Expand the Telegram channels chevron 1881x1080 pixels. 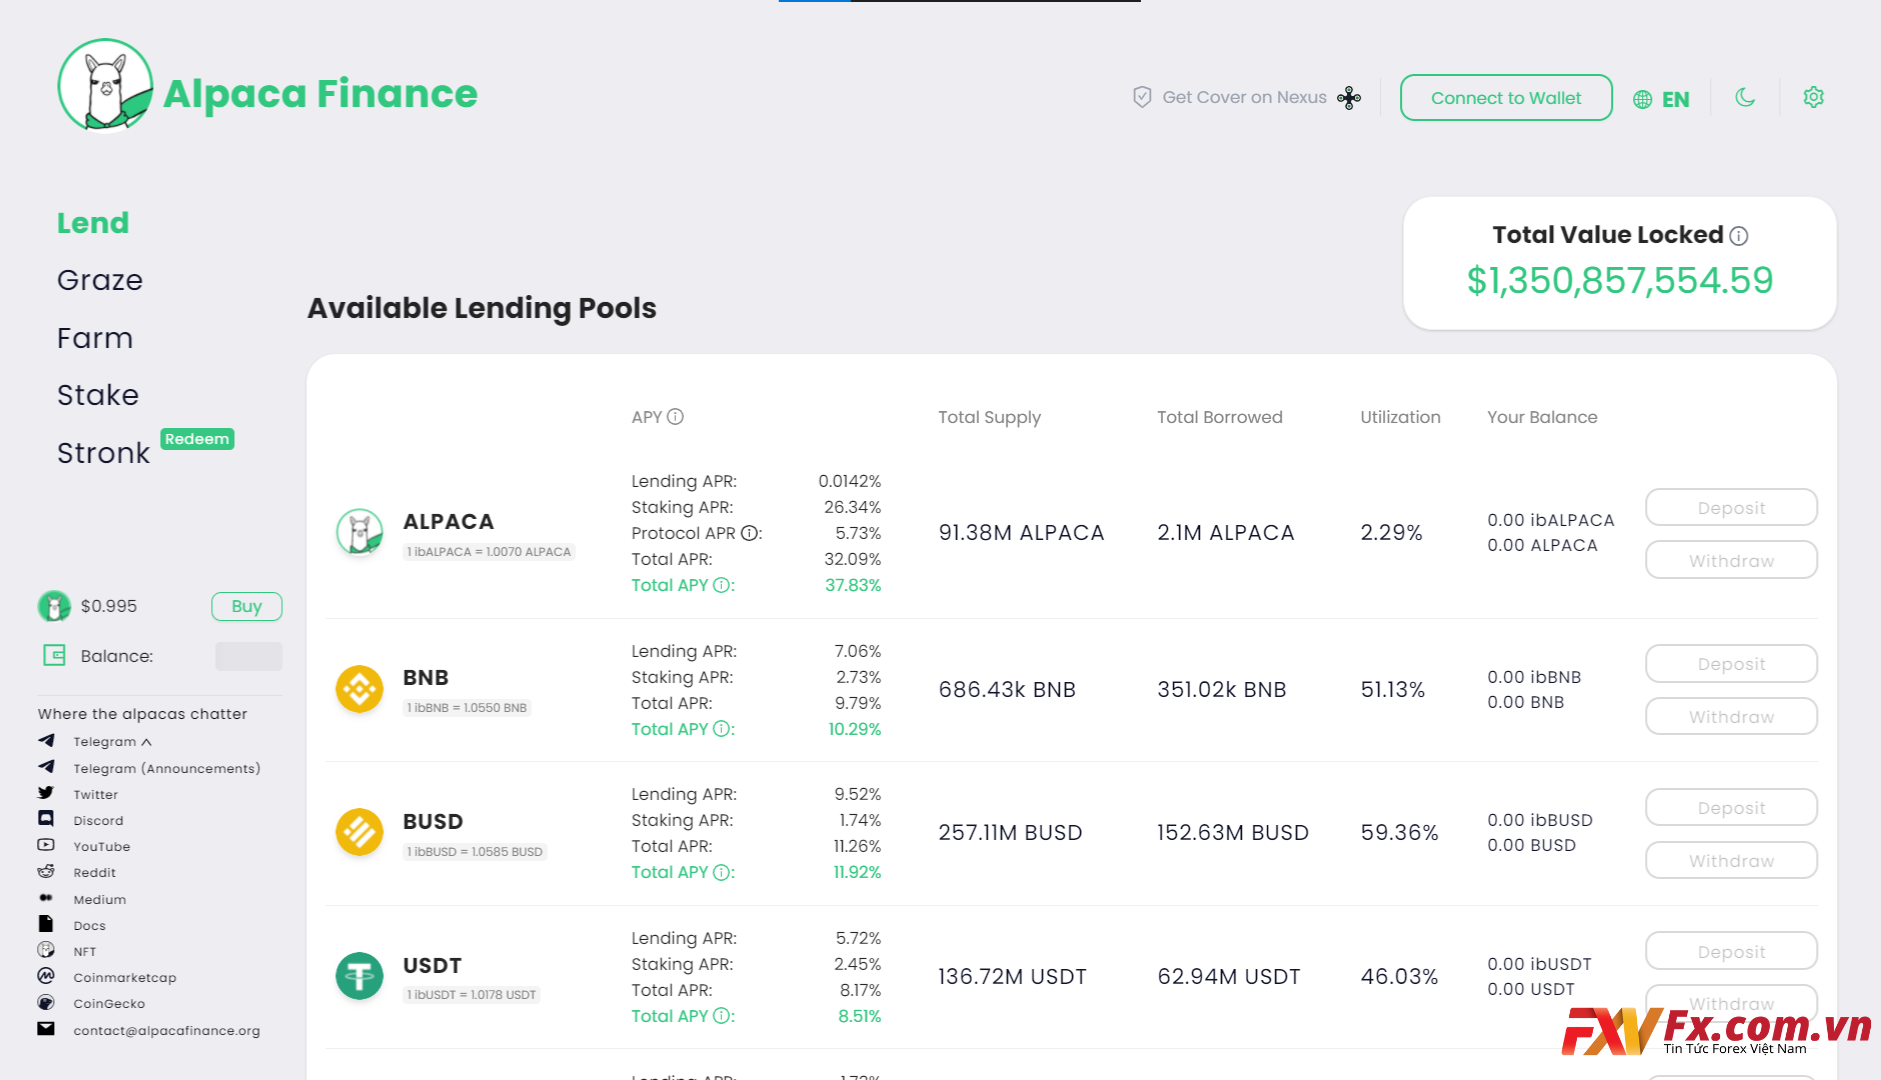[x=146, y=742]
